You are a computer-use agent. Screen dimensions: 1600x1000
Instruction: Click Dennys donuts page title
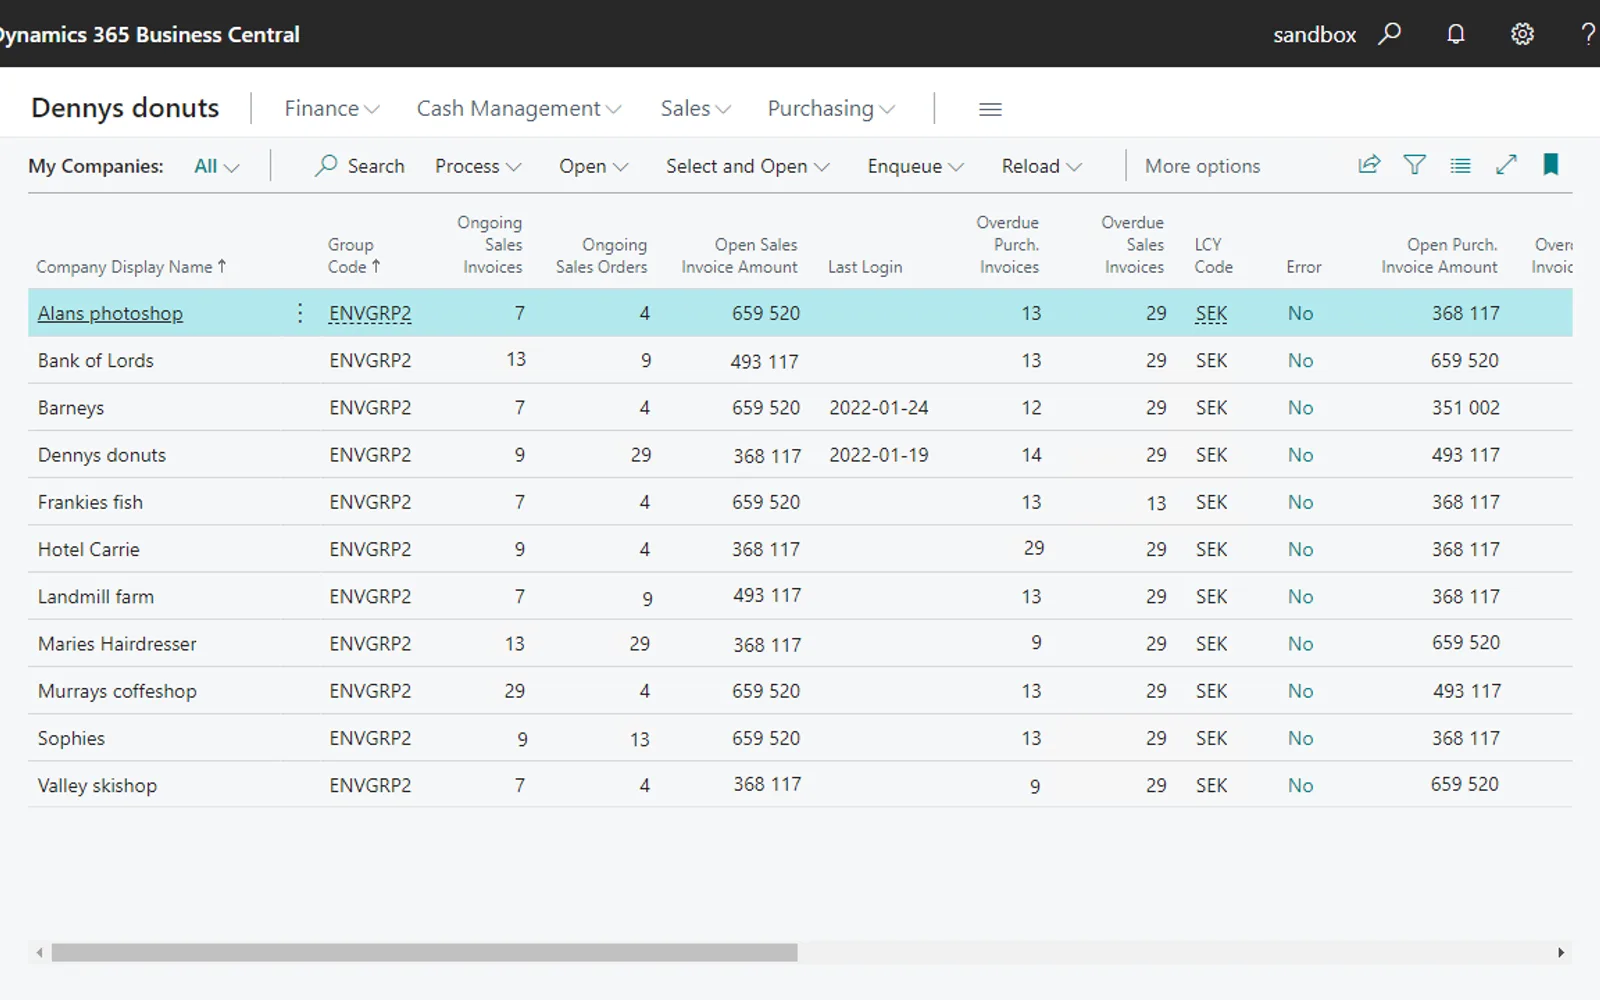(x=125, y=108)
